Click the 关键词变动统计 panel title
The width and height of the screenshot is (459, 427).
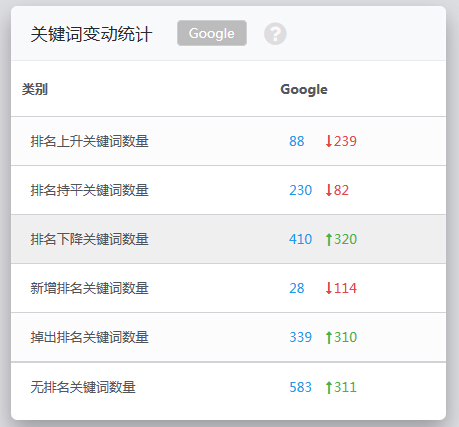point(91,34)
